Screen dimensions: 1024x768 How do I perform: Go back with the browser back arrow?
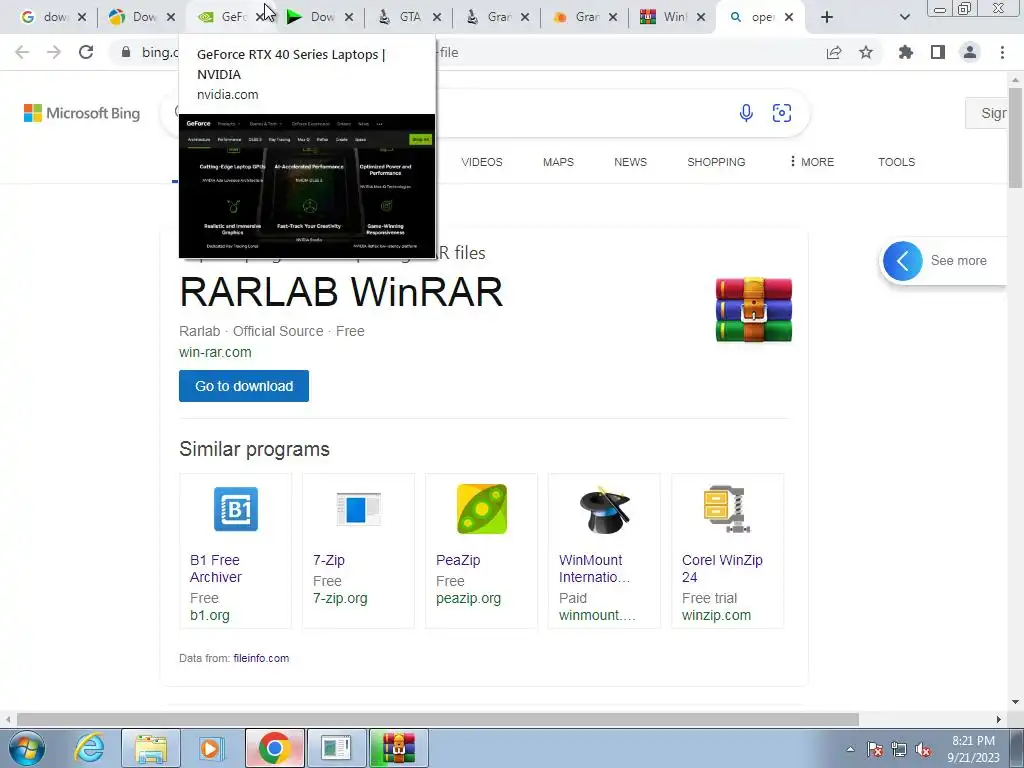point(22,52)
